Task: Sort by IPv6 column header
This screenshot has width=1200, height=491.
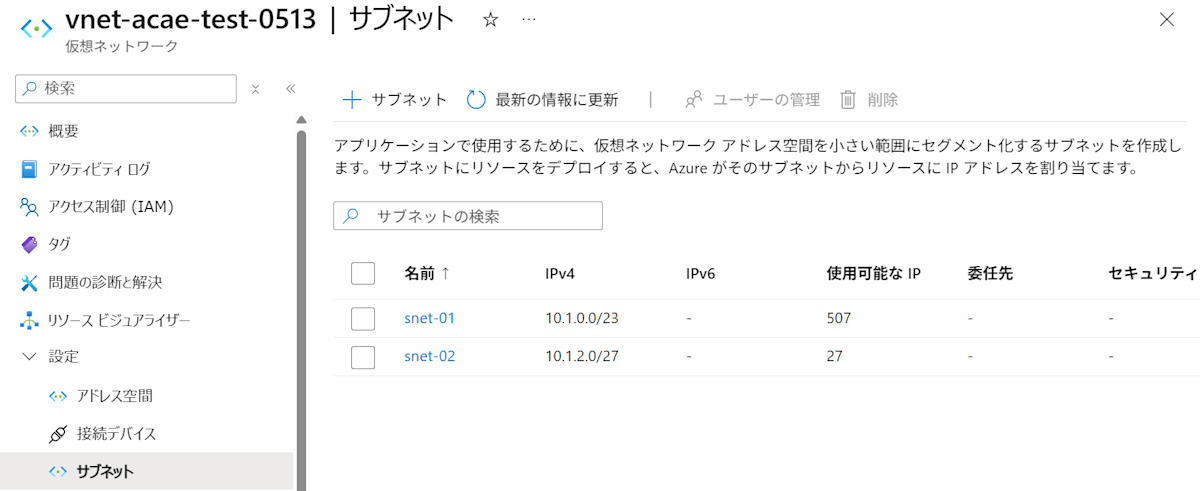Action: [701, 273]
